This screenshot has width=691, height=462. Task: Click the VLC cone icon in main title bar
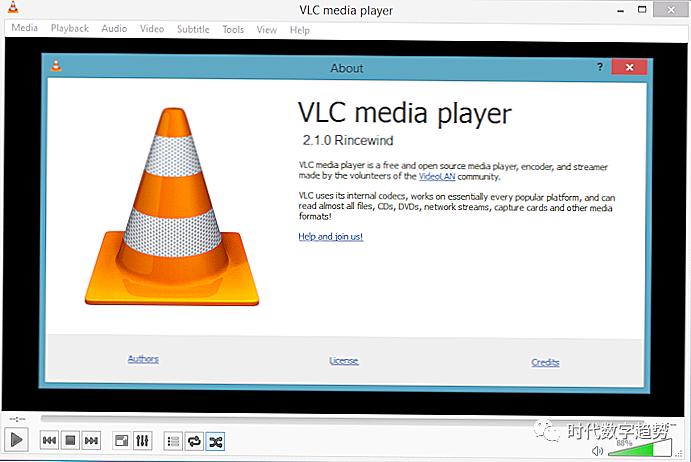pyautogui.click(x=13, y=7)
